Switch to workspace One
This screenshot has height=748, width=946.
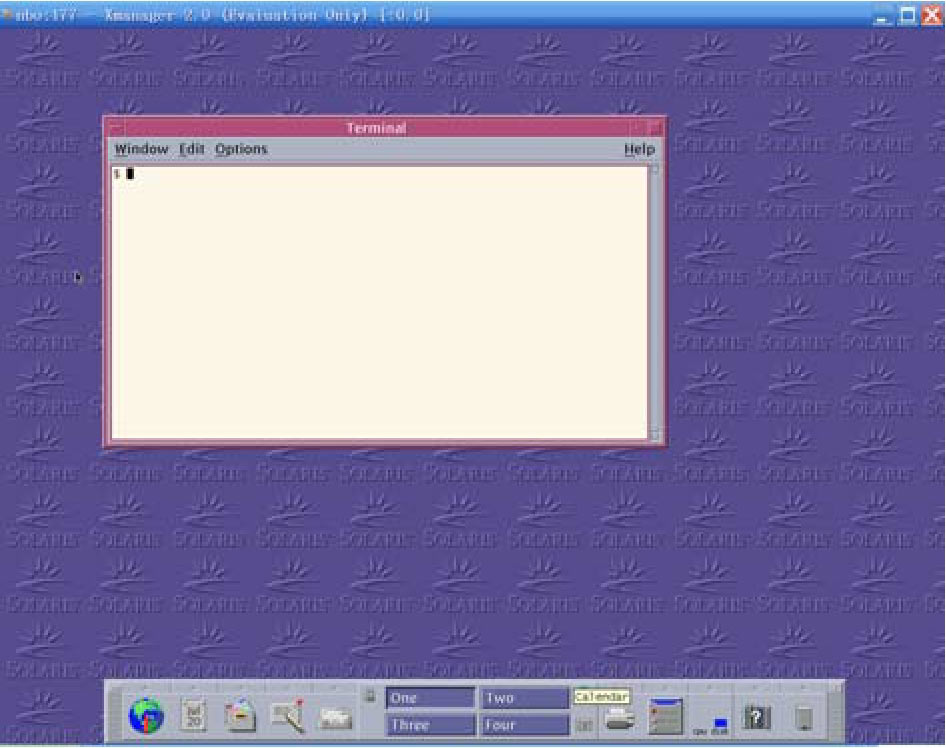coord(430,698)
